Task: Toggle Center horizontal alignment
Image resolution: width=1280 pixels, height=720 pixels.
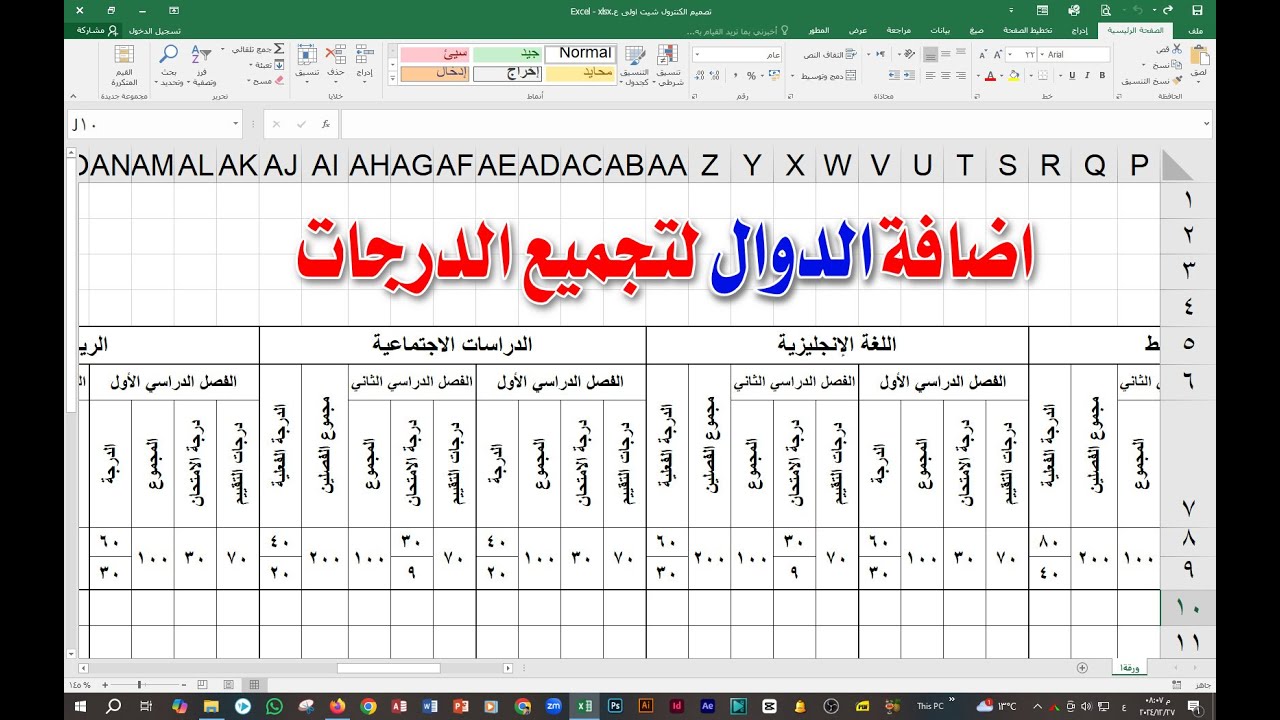Action: point(946,76)
